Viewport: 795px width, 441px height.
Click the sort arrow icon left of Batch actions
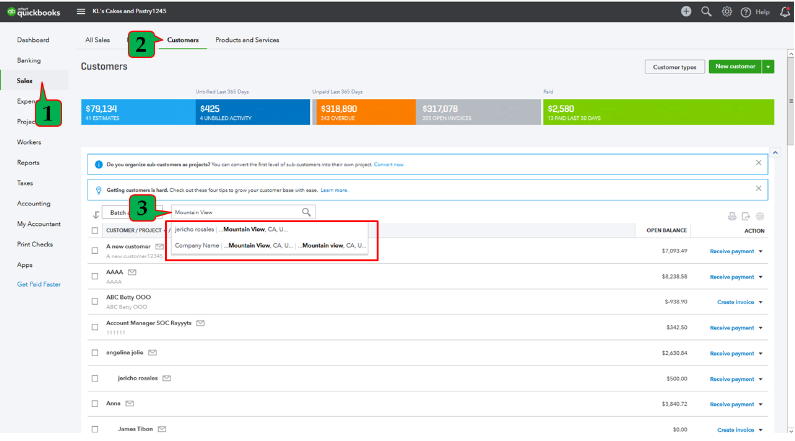coord(96,214)
